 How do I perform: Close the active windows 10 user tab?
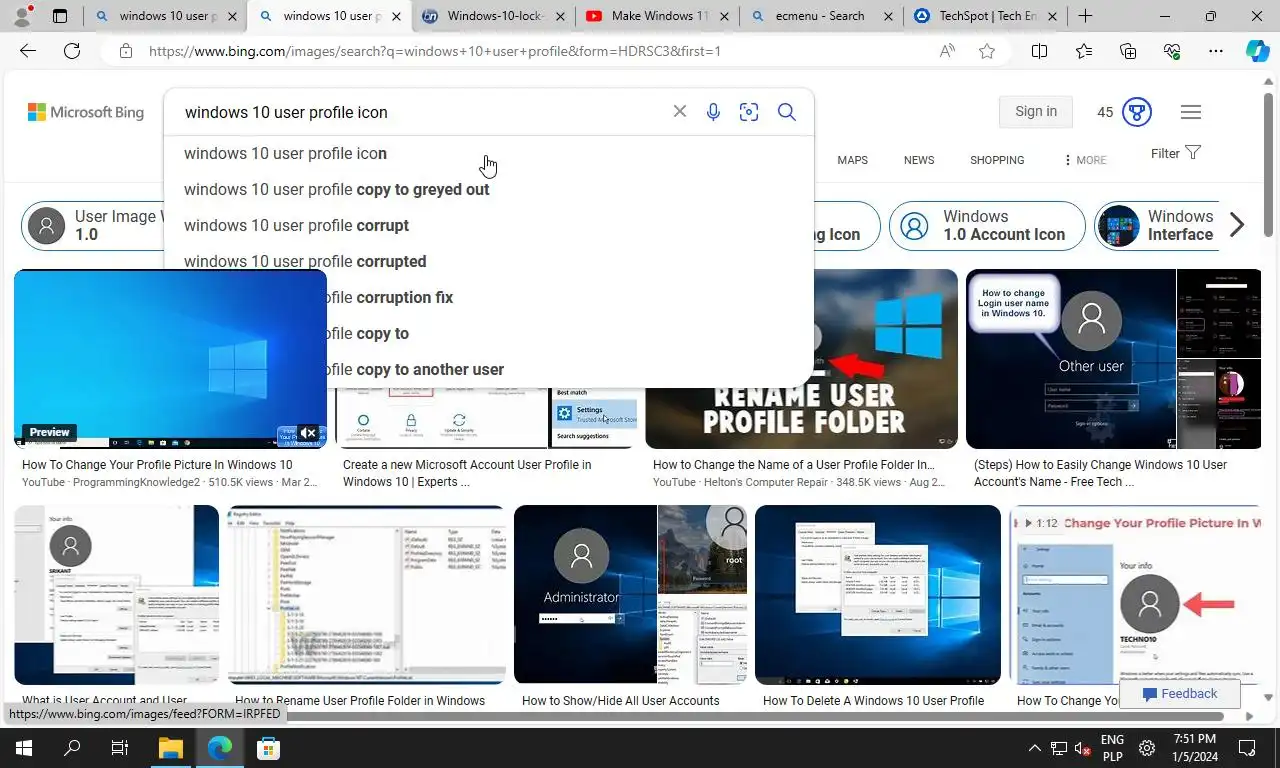coord(396,16)
